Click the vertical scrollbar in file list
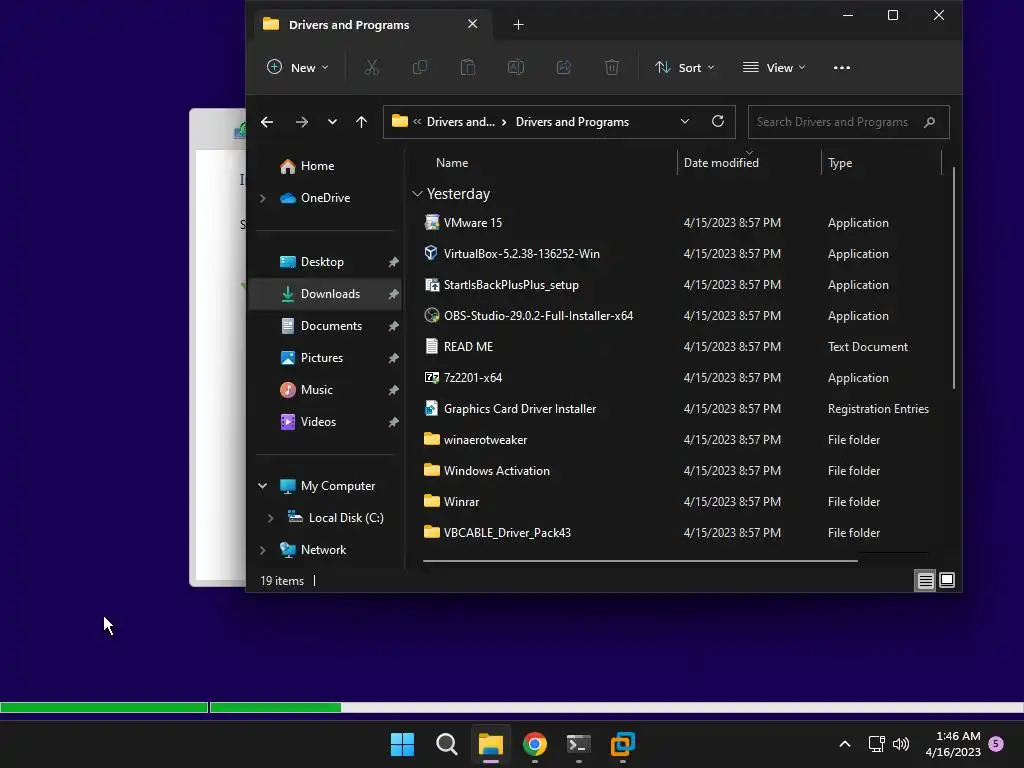Screen dimensions: 1024x768 [x=953, y=278]
